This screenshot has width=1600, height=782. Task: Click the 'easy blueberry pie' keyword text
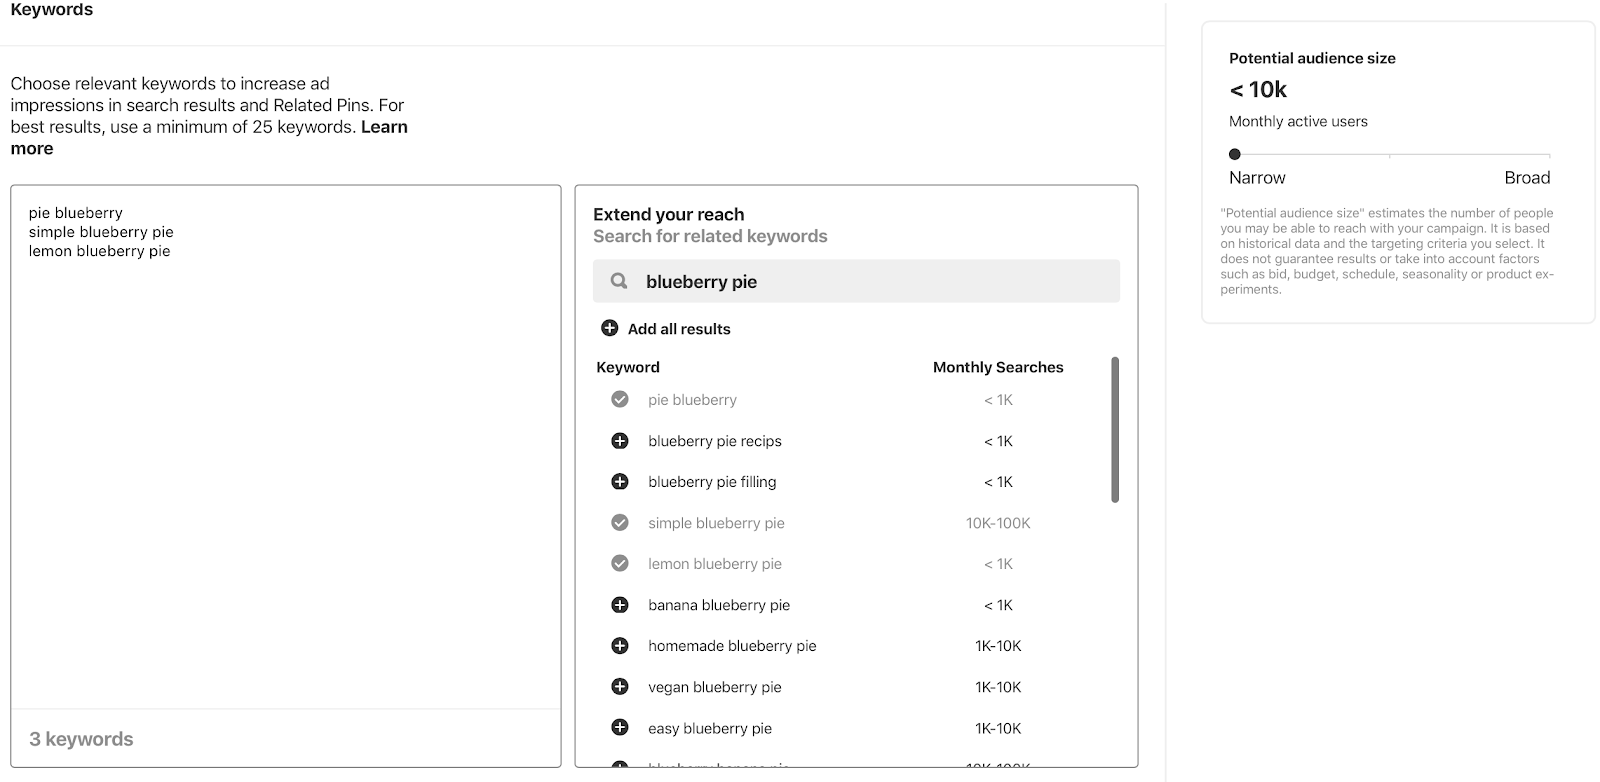tap(710, 728)
